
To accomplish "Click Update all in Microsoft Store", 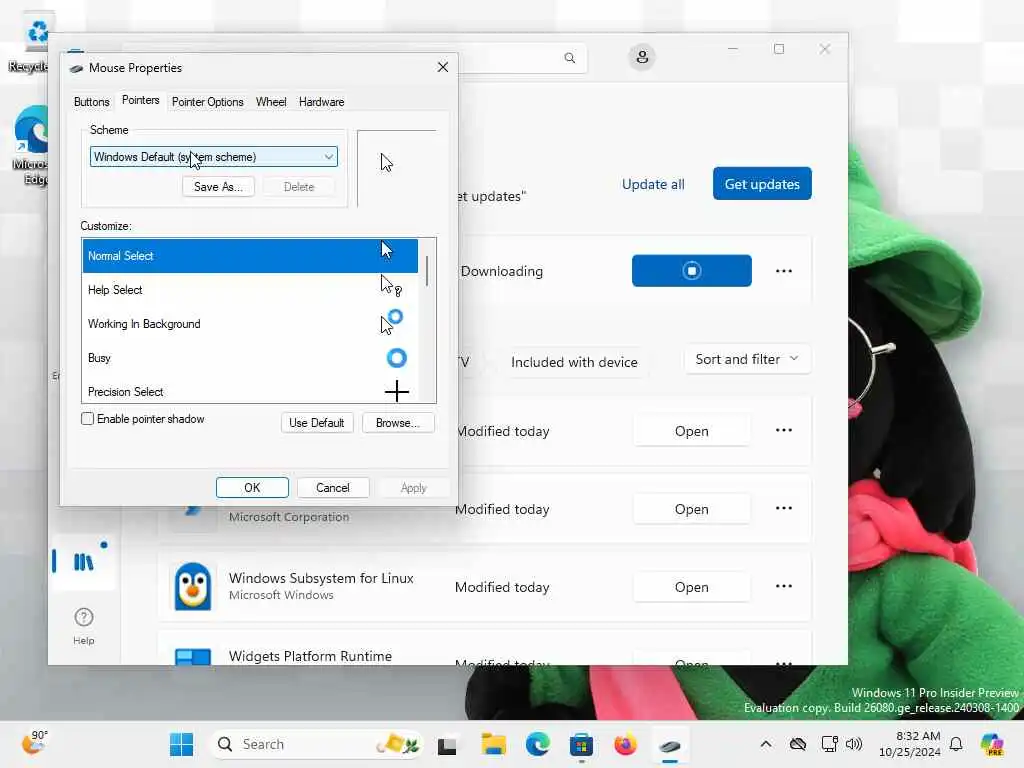I will click(653, 184).
